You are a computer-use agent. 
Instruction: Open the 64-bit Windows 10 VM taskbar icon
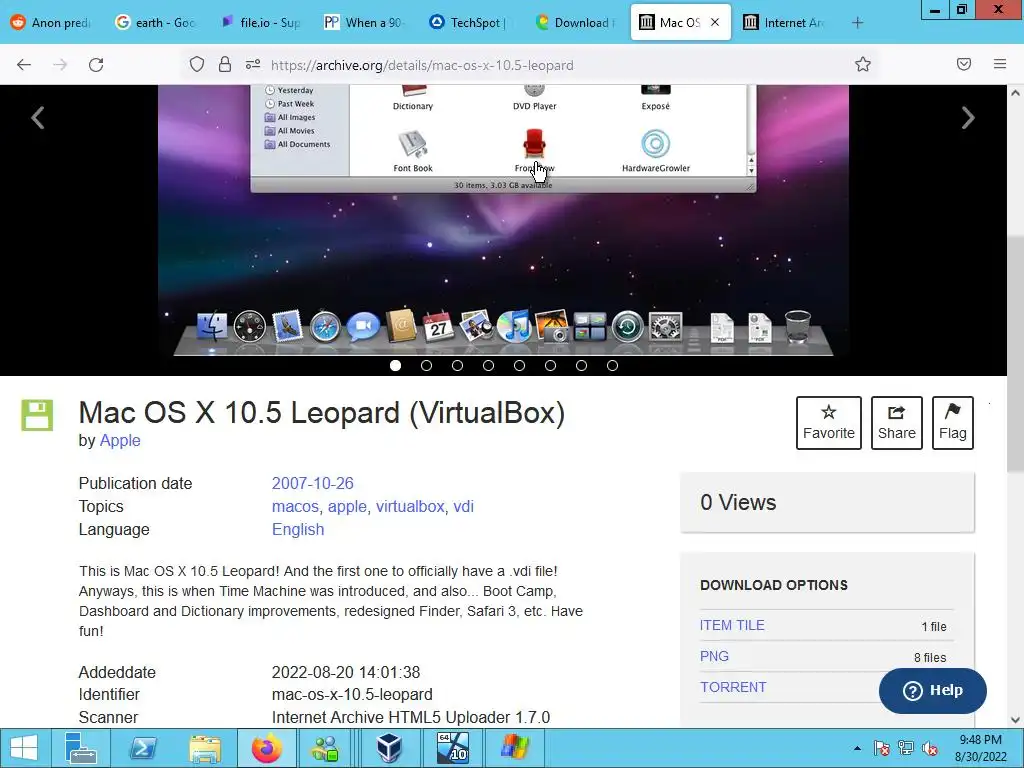(453, 748)
